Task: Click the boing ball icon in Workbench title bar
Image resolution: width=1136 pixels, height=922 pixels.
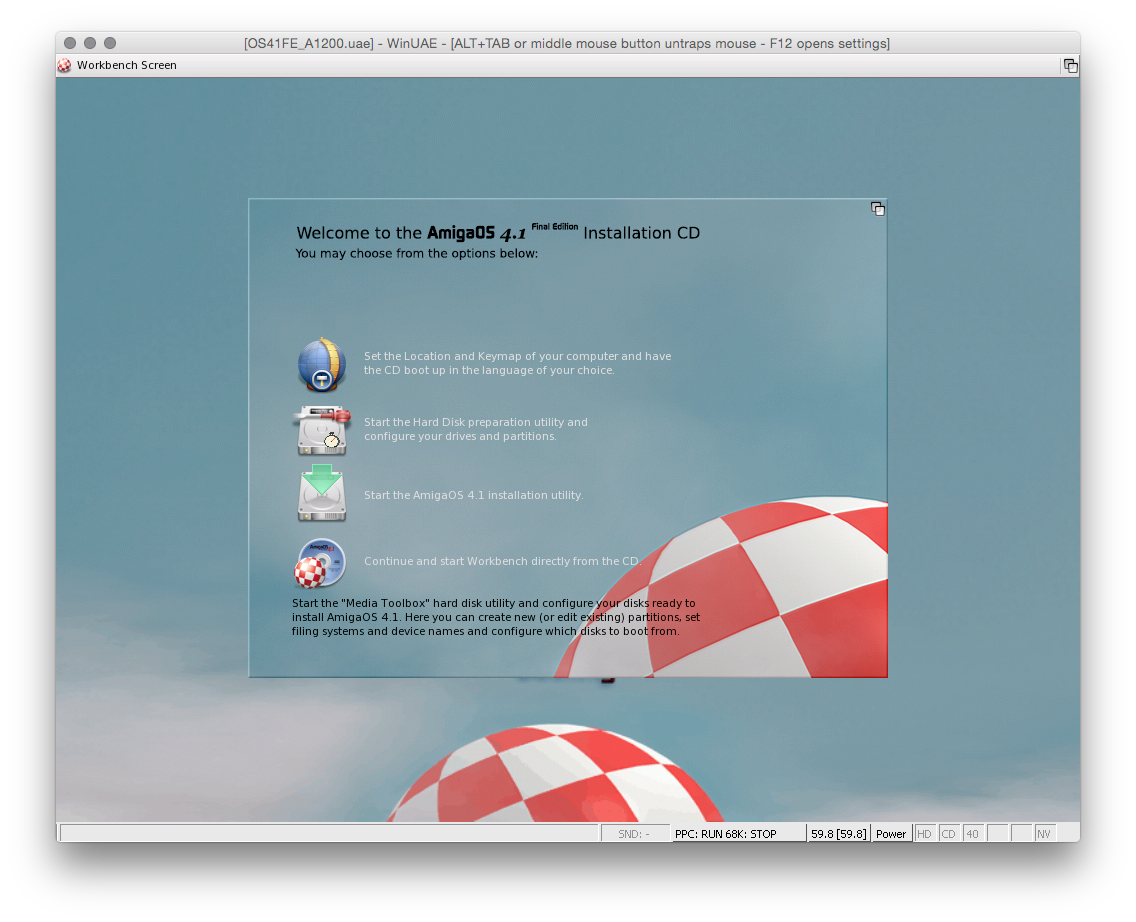Action: coord(64,65)
